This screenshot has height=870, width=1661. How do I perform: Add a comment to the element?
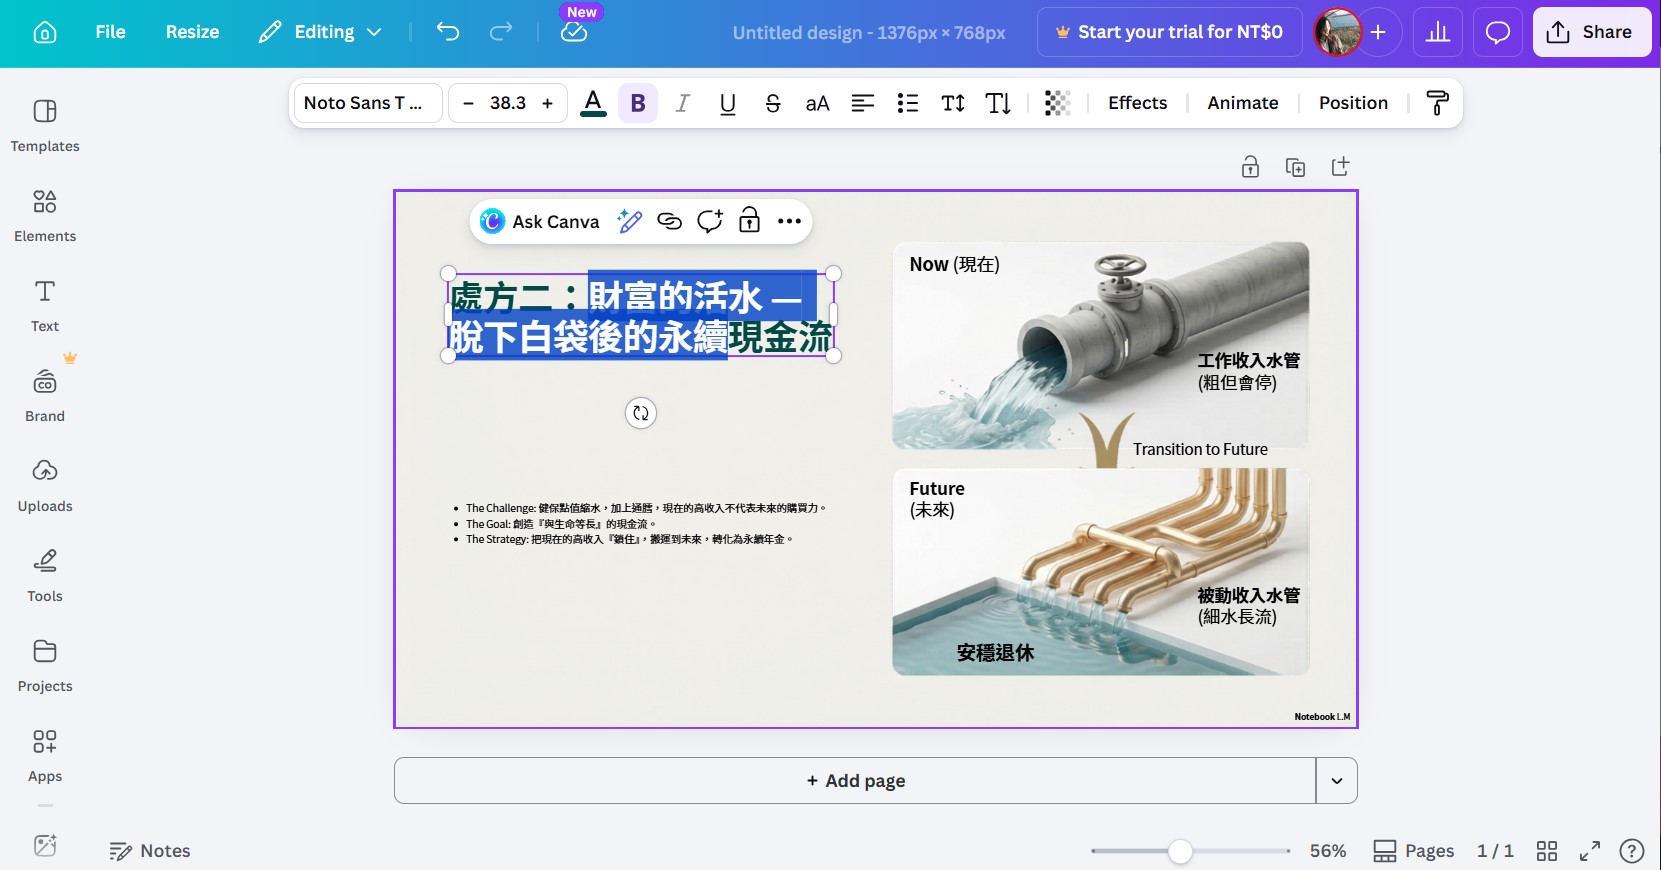point(709,222)
